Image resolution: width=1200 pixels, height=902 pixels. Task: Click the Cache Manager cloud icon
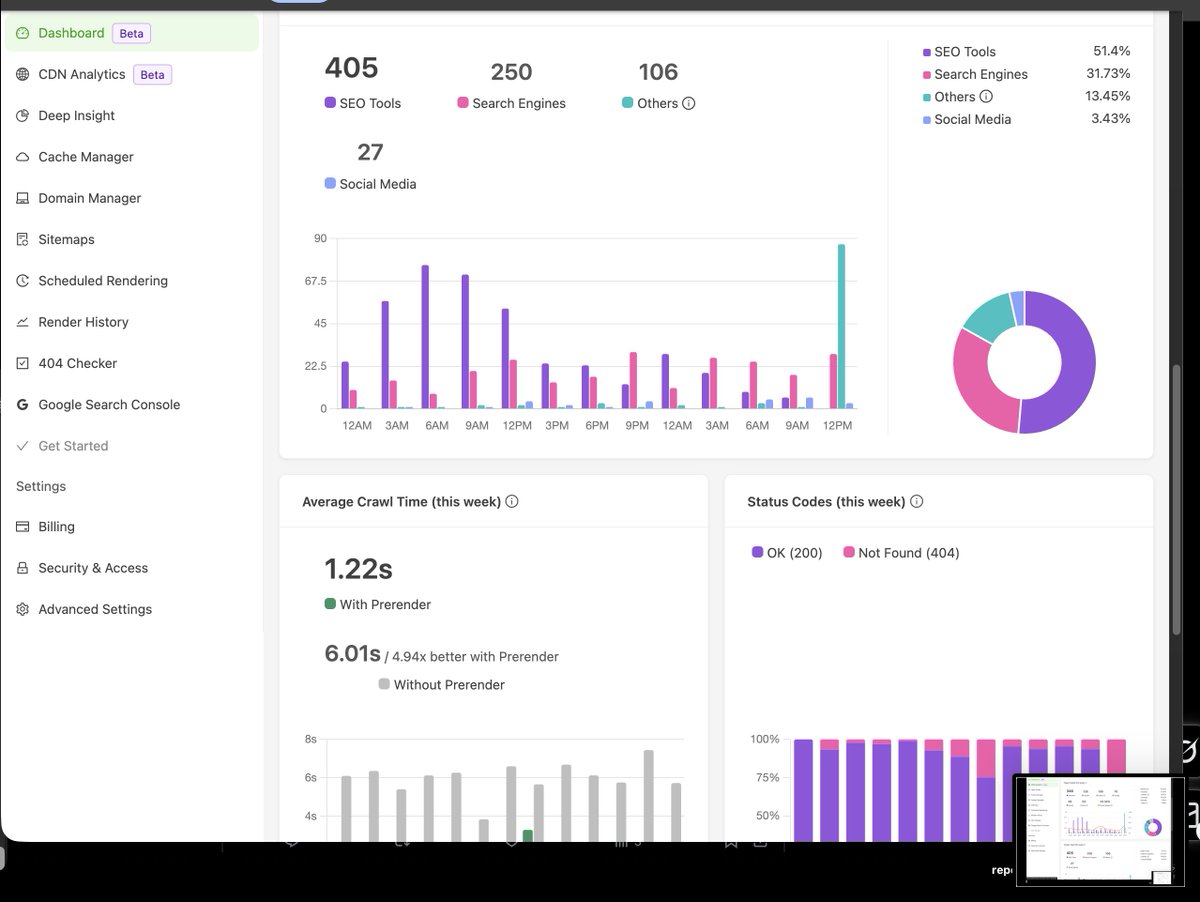(x=23, y=157)
